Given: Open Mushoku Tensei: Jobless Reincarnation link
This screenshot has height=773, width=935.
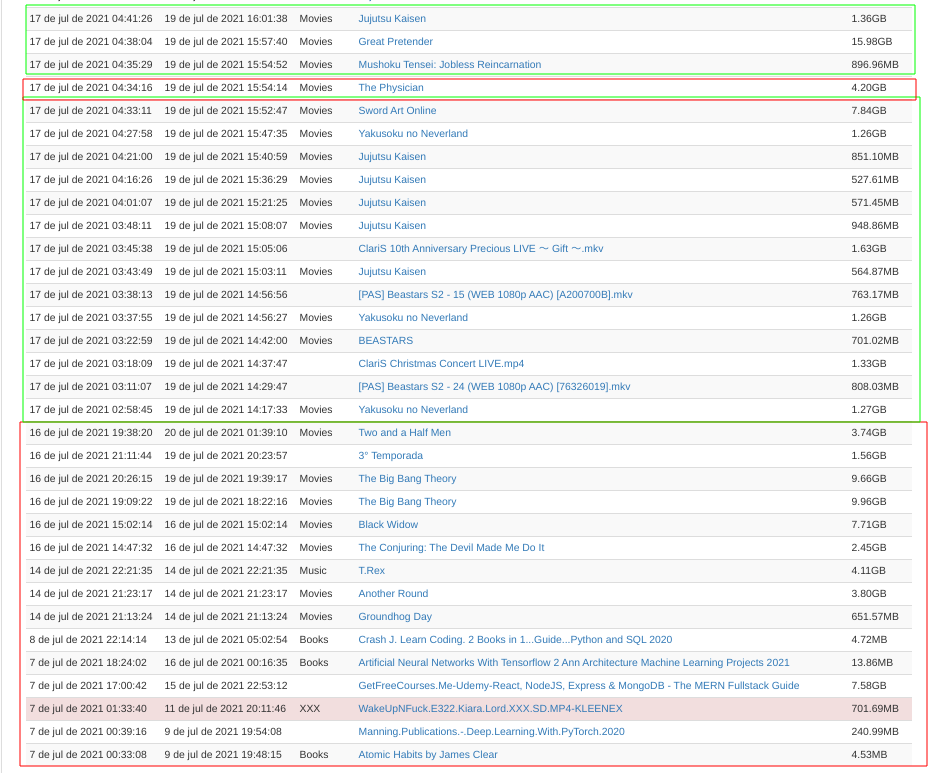Looking at the screenshot, I should coord(450,64).
